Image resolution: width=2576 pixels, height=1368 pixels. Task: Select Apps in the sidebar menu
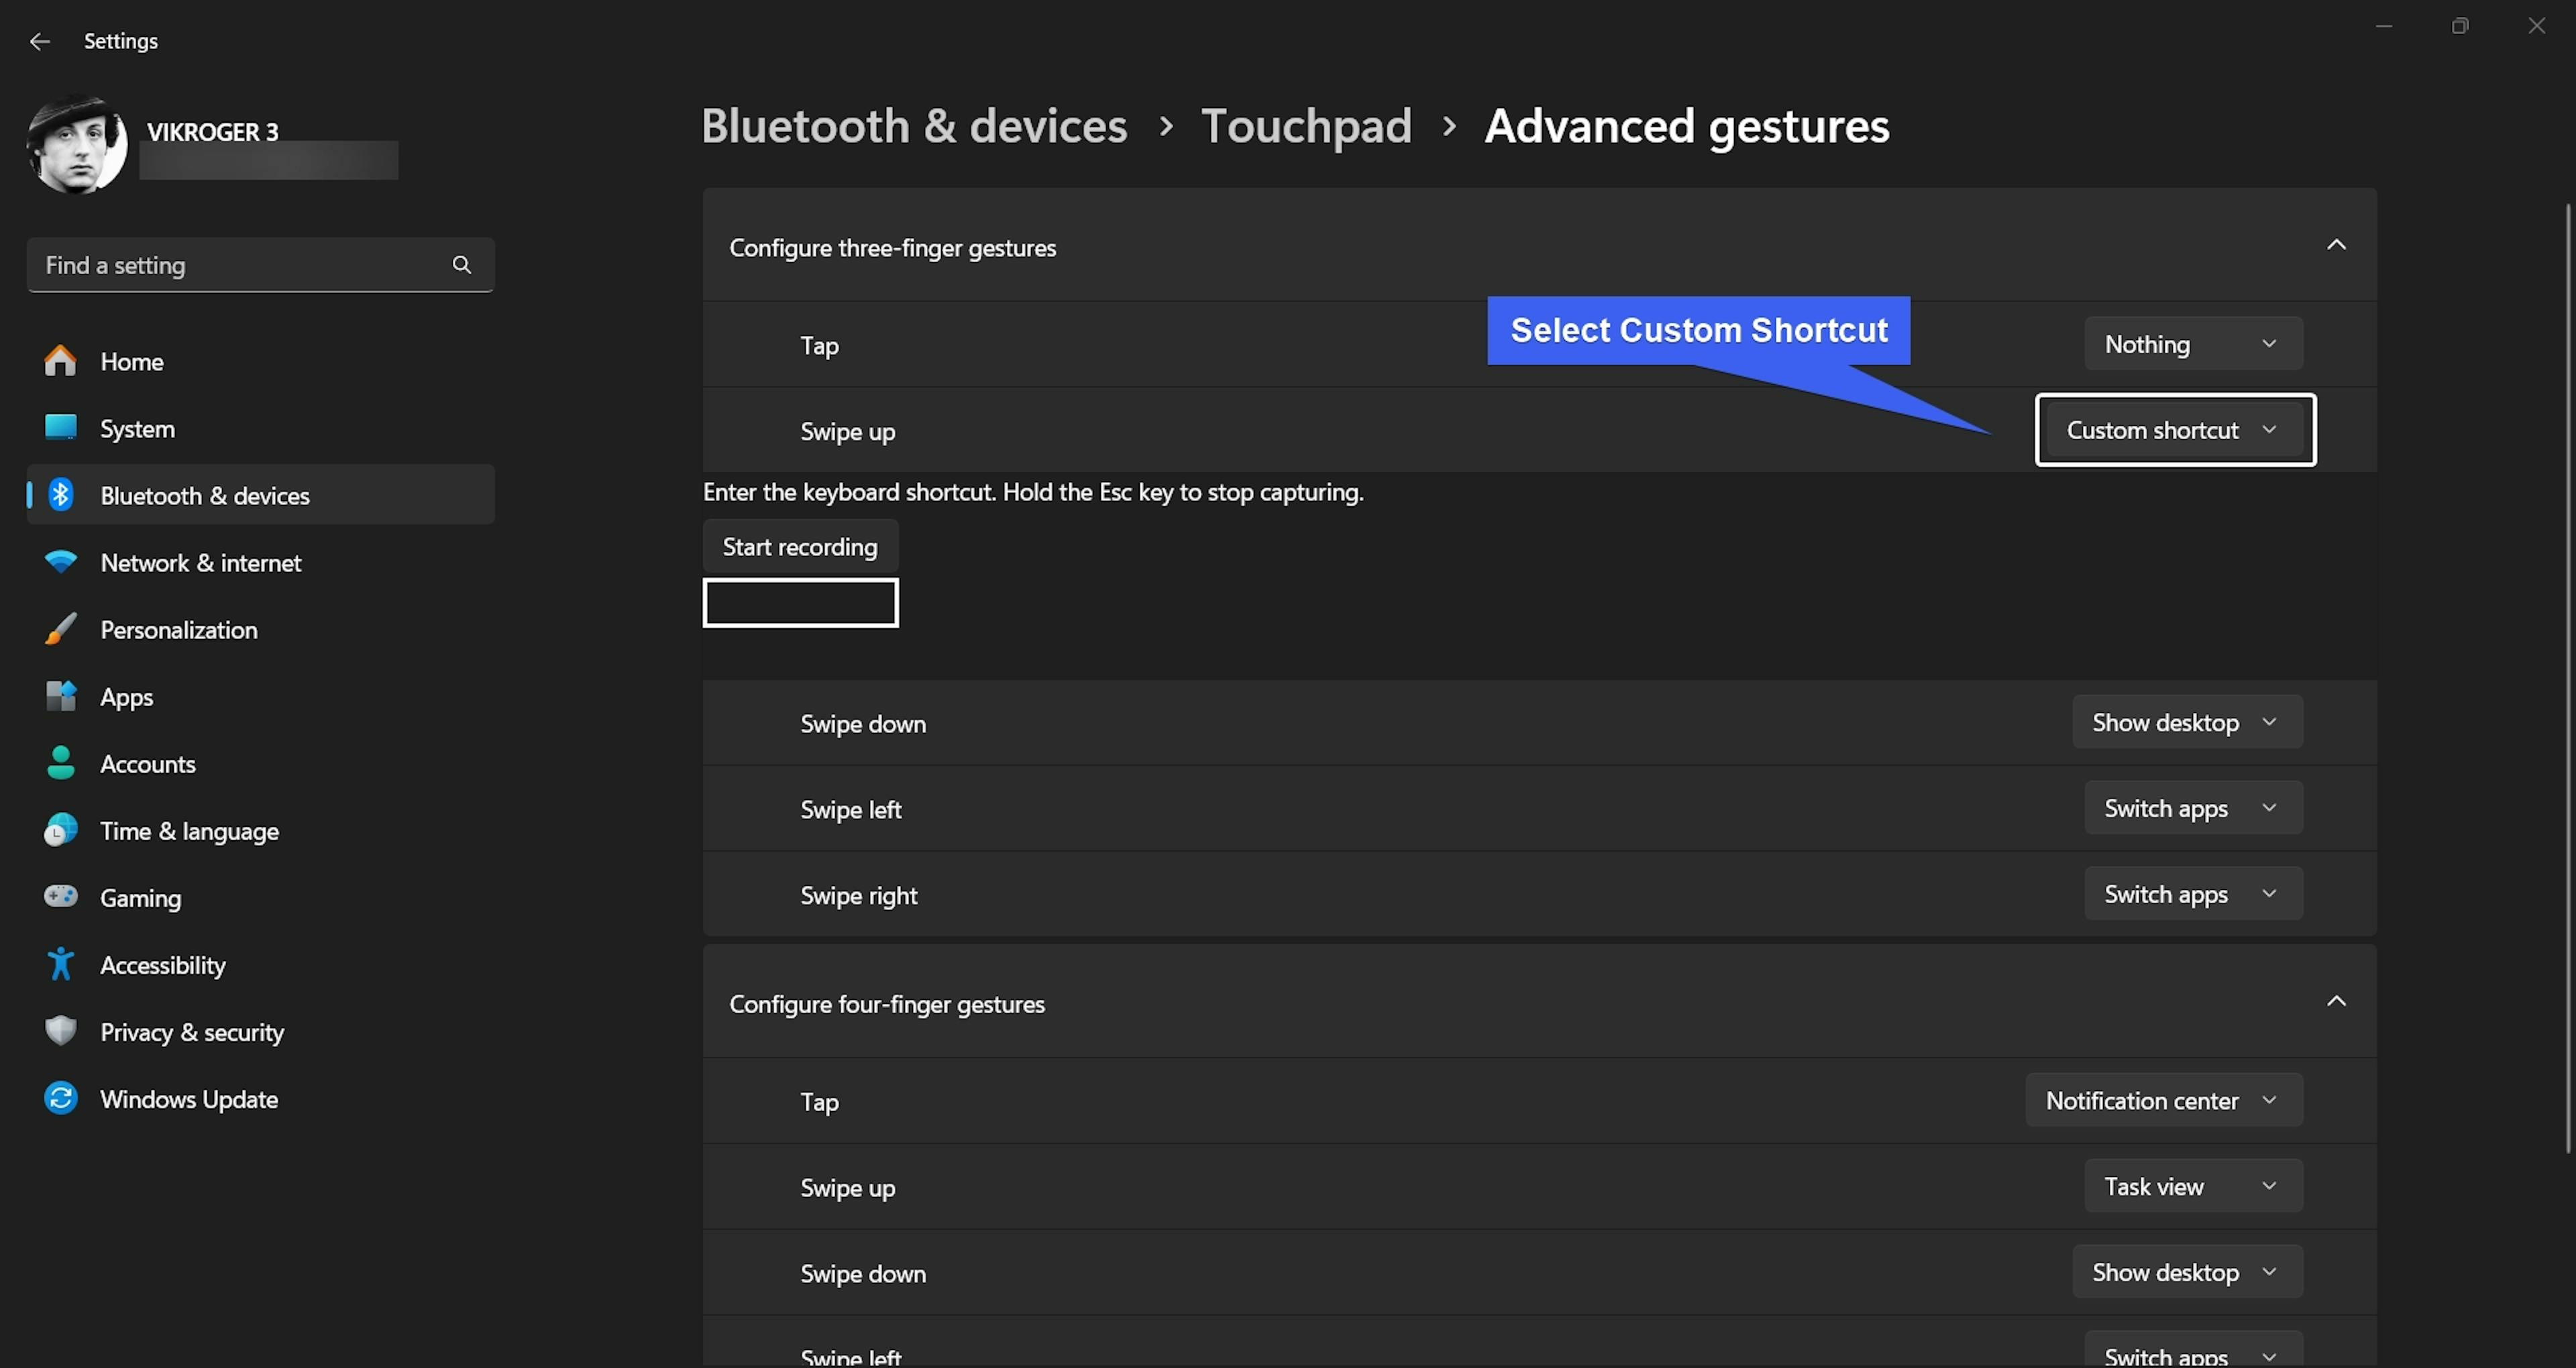[x=126, y=697]
